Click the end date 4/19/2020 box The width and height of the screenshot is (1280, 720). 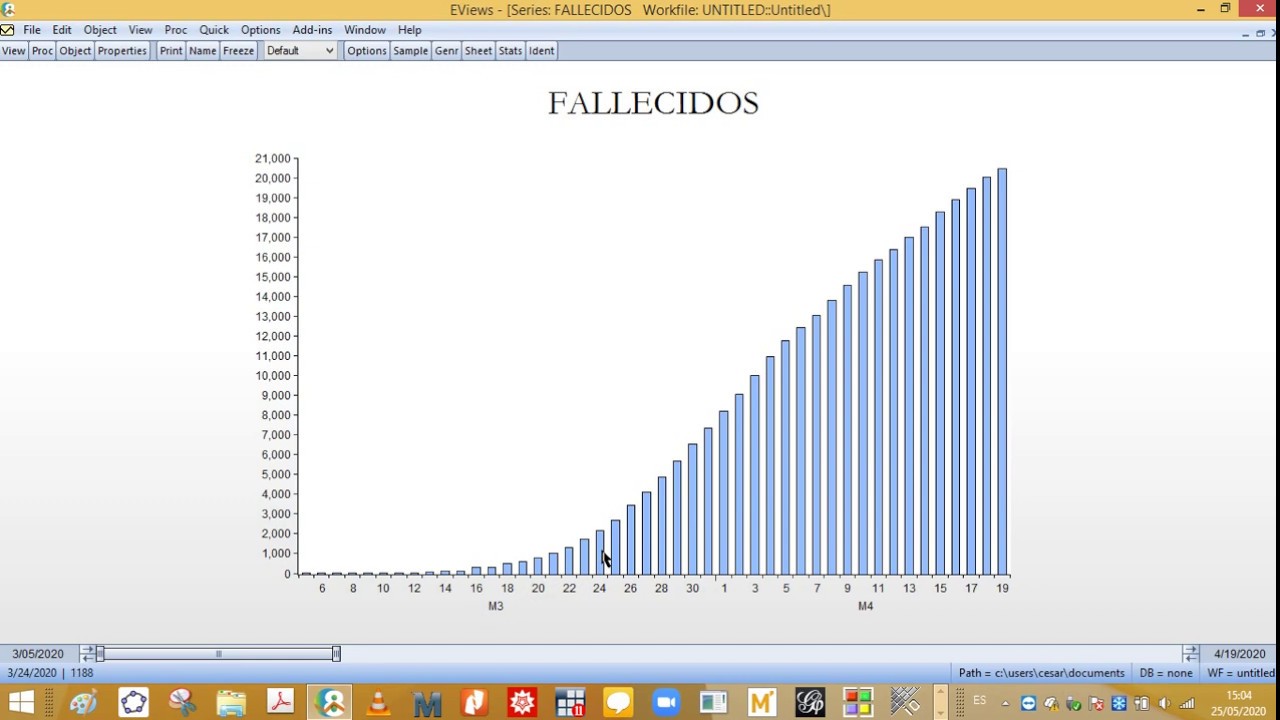(x=1240, y=654)
